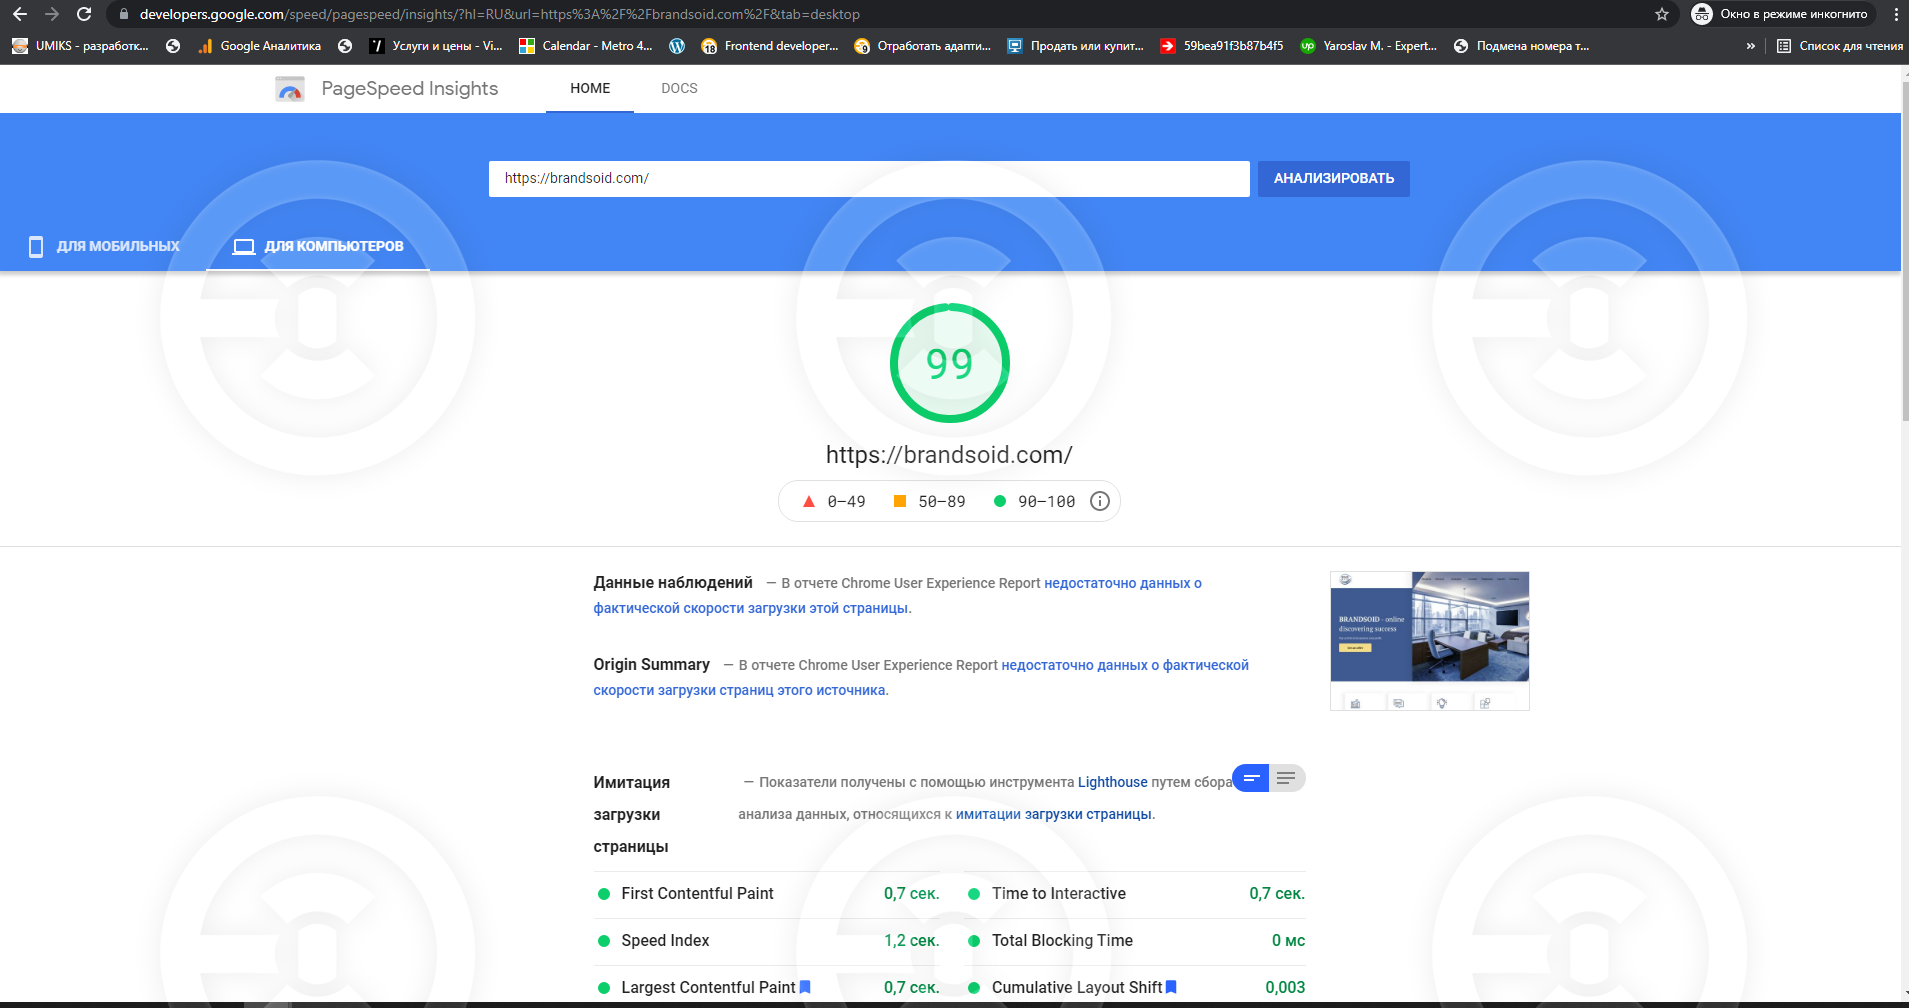Click the First Contentful Paint metric
The width and height of the screenshot is (1909, 1008).
pos(770,894)
